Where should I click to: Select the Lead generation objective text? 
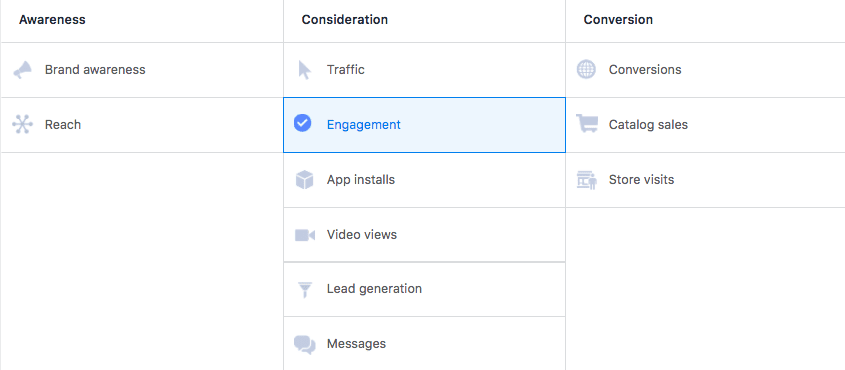tap(374, 289)
